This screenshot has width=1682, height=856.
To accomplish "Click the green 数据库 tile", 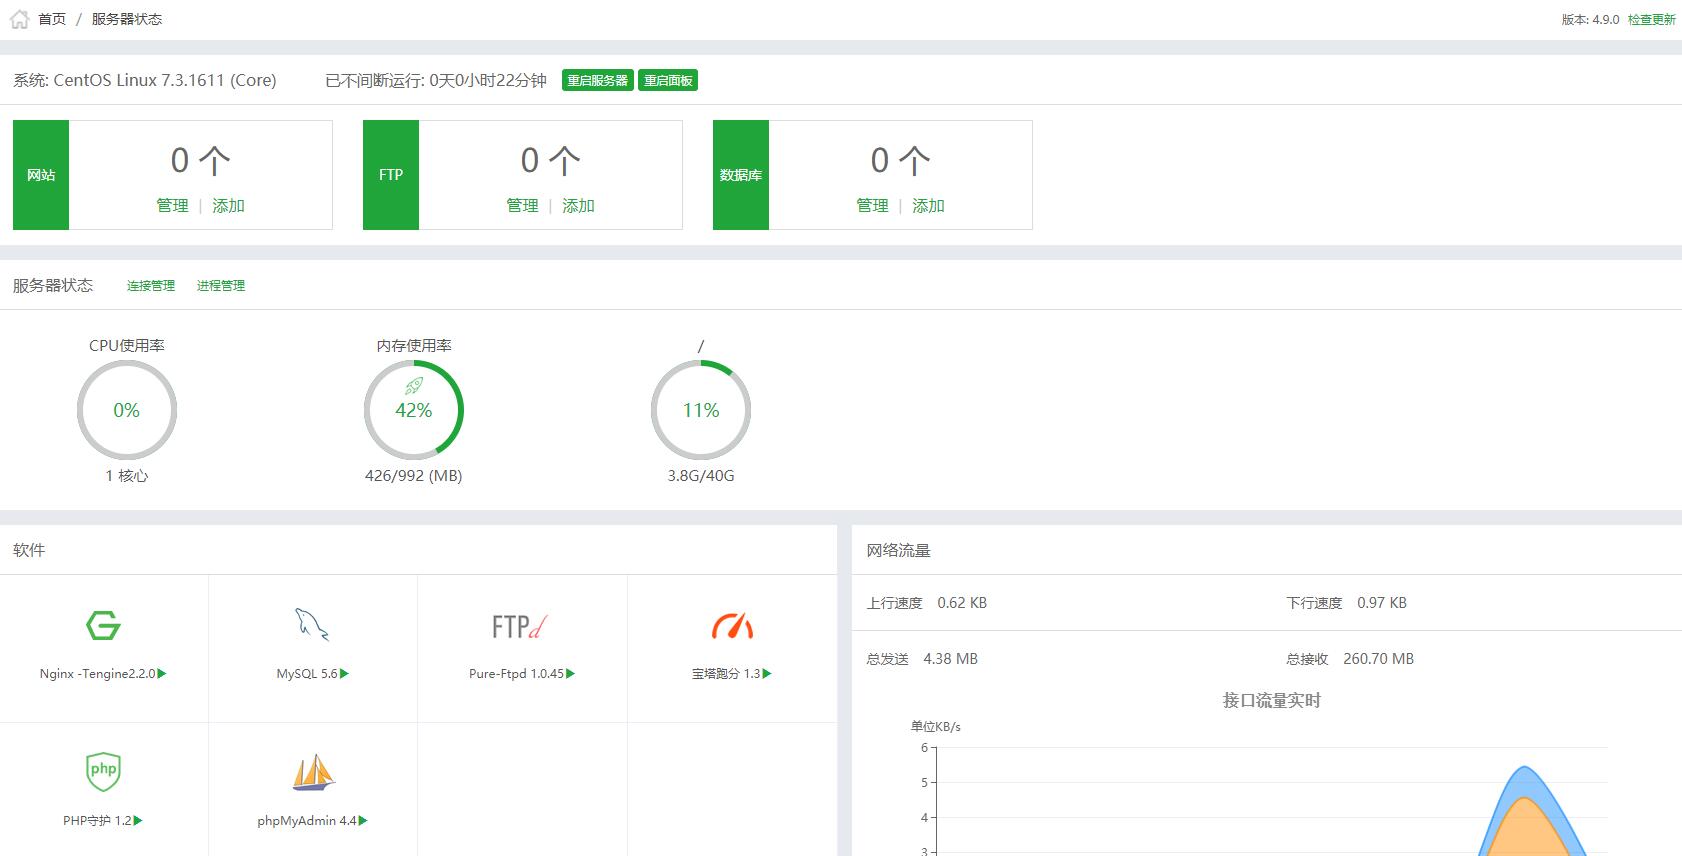I will coord(741,175).
